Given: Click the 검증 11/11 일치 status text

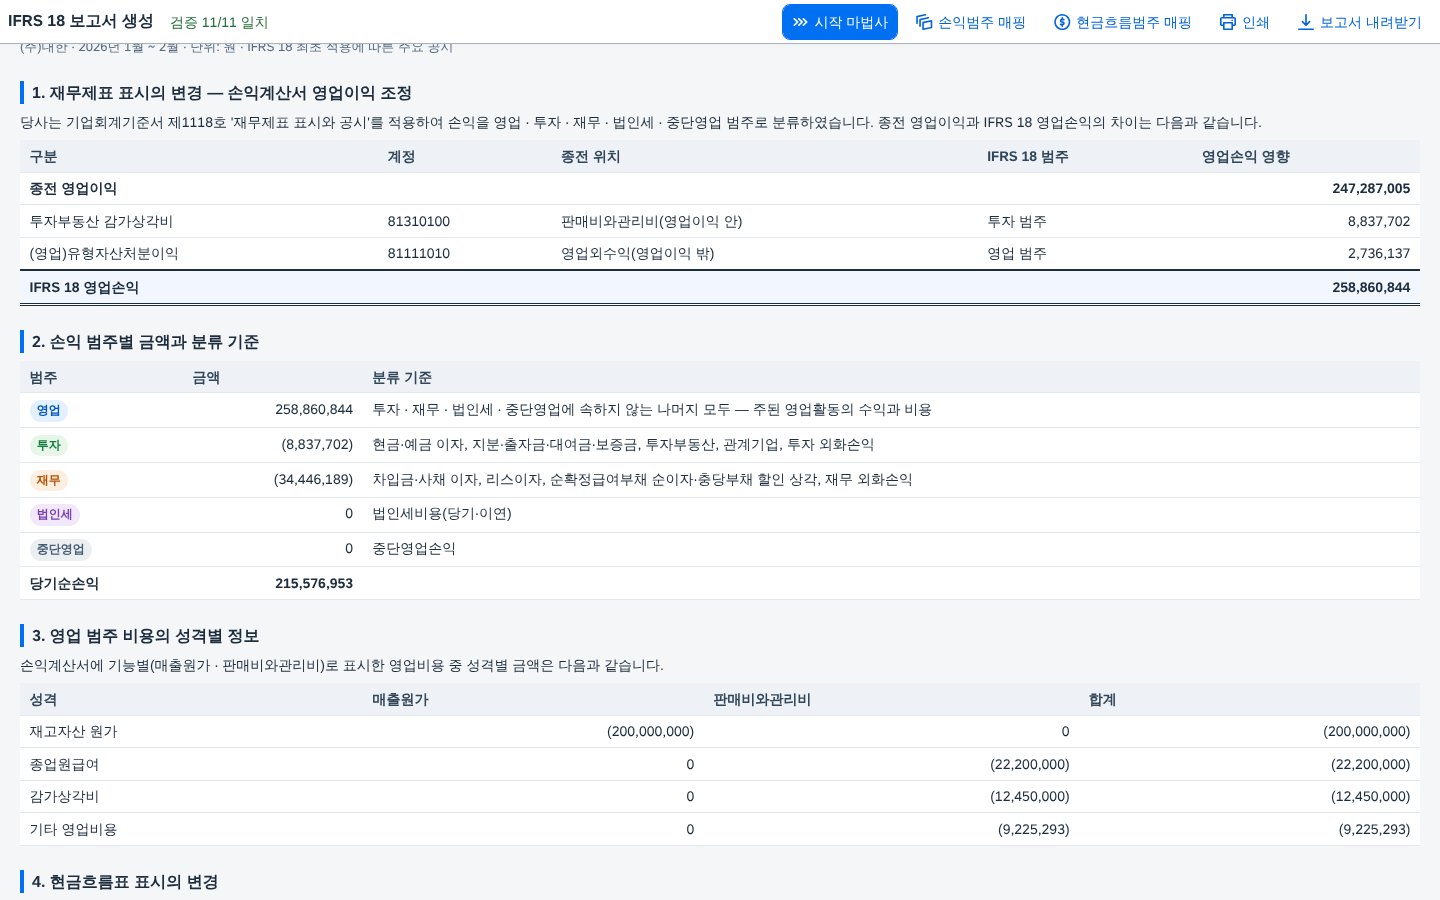Looking at the screenshot, I should (x=219, y=22).
